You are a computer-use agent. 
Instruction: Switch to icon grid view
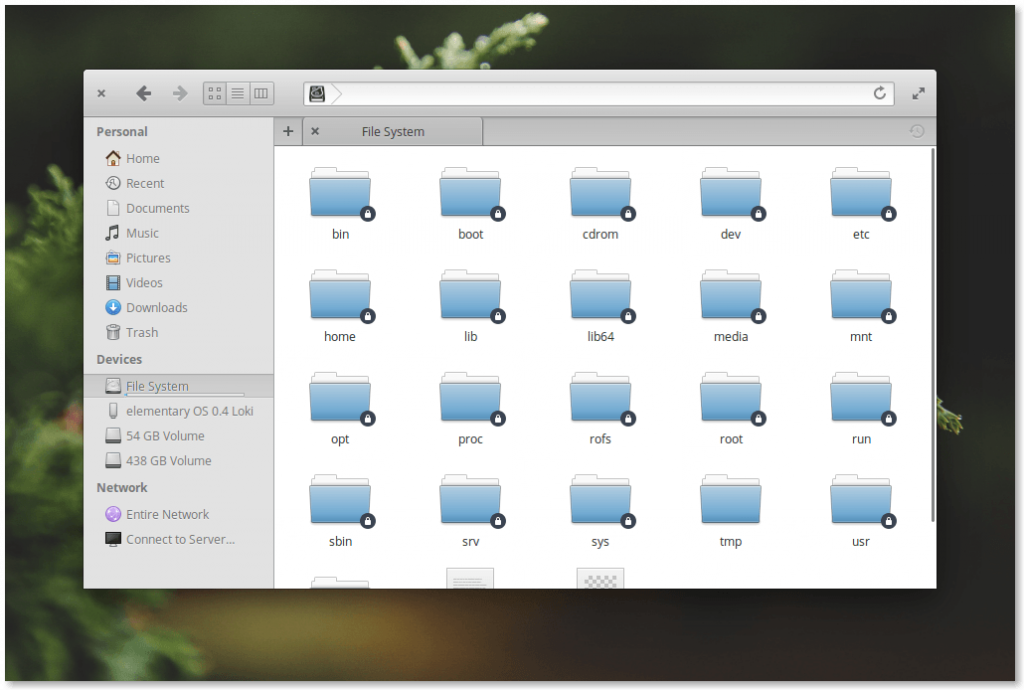coord(215,93)
